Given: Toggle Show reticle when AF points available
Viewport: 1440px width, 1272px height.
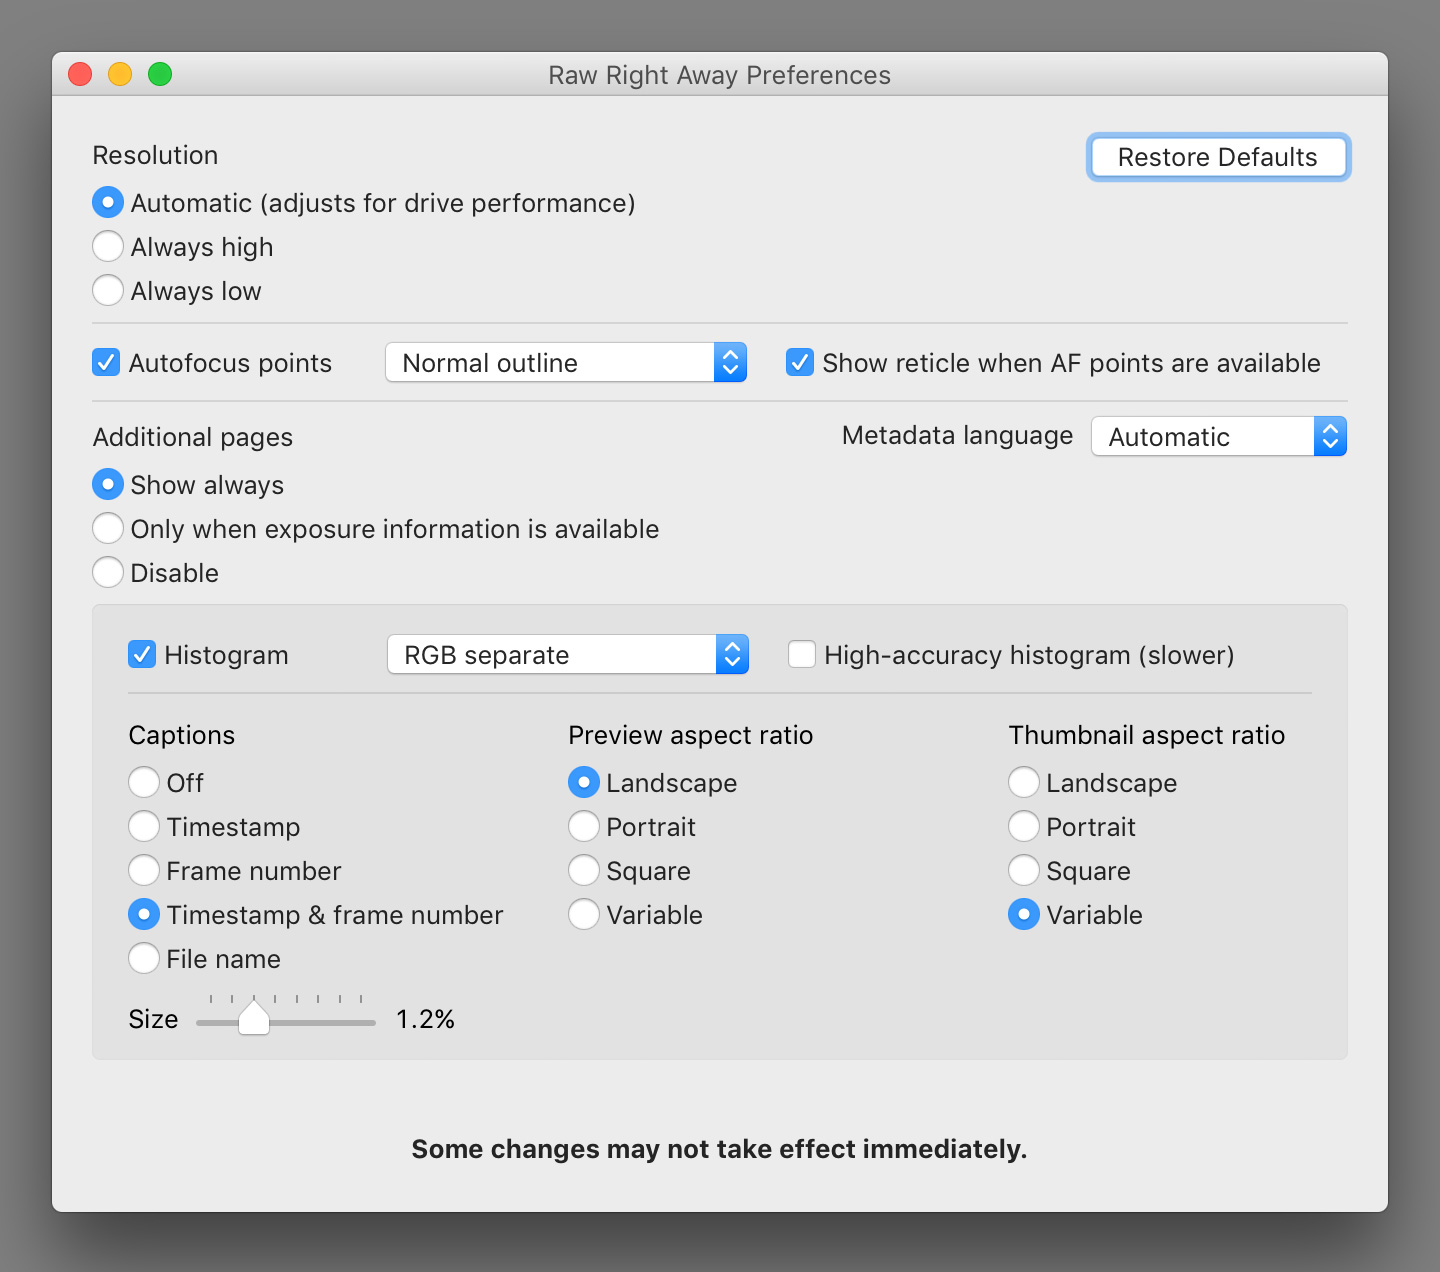Looking at the screenshot, I should [800, 362].
